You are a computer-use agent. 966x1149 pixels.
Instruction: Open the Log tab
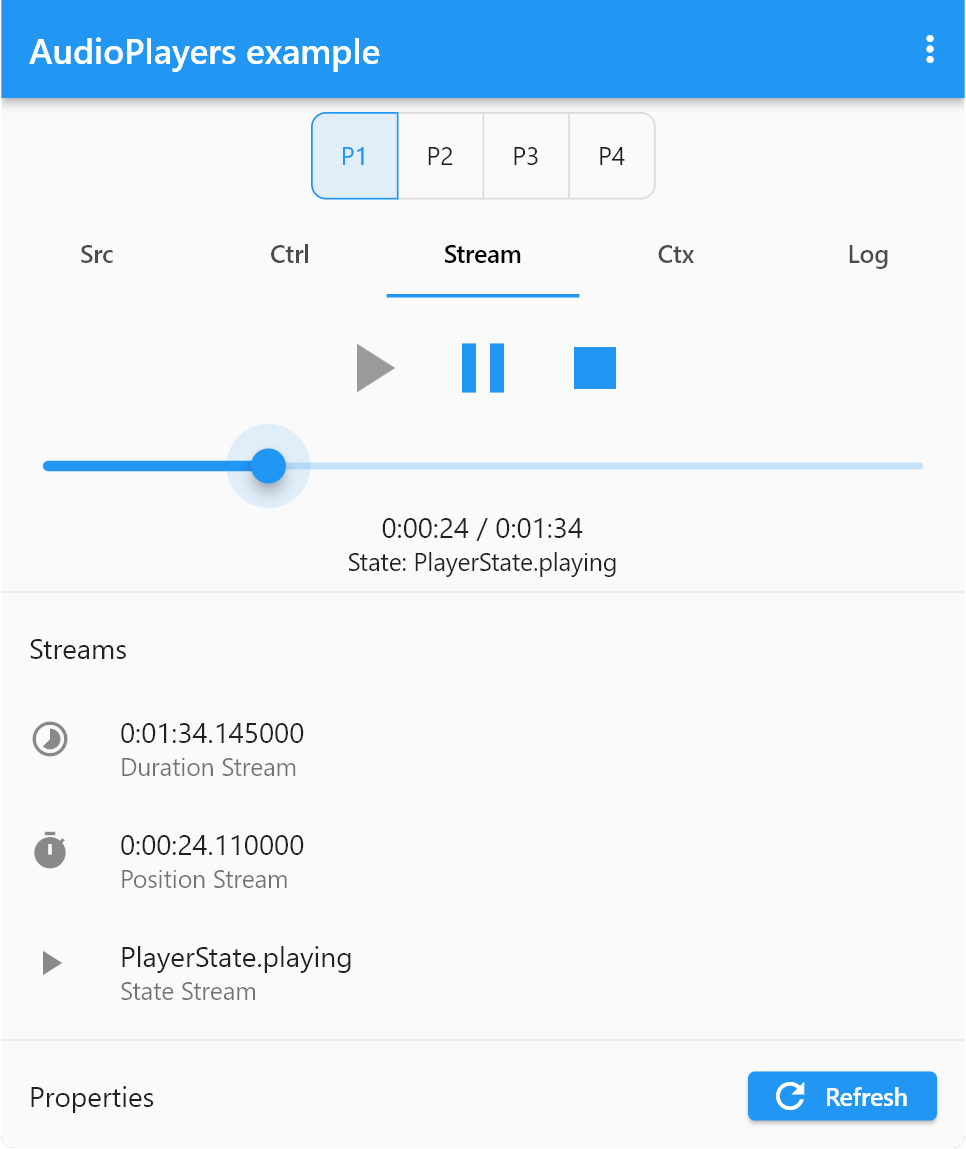click(x=867, y=255)
